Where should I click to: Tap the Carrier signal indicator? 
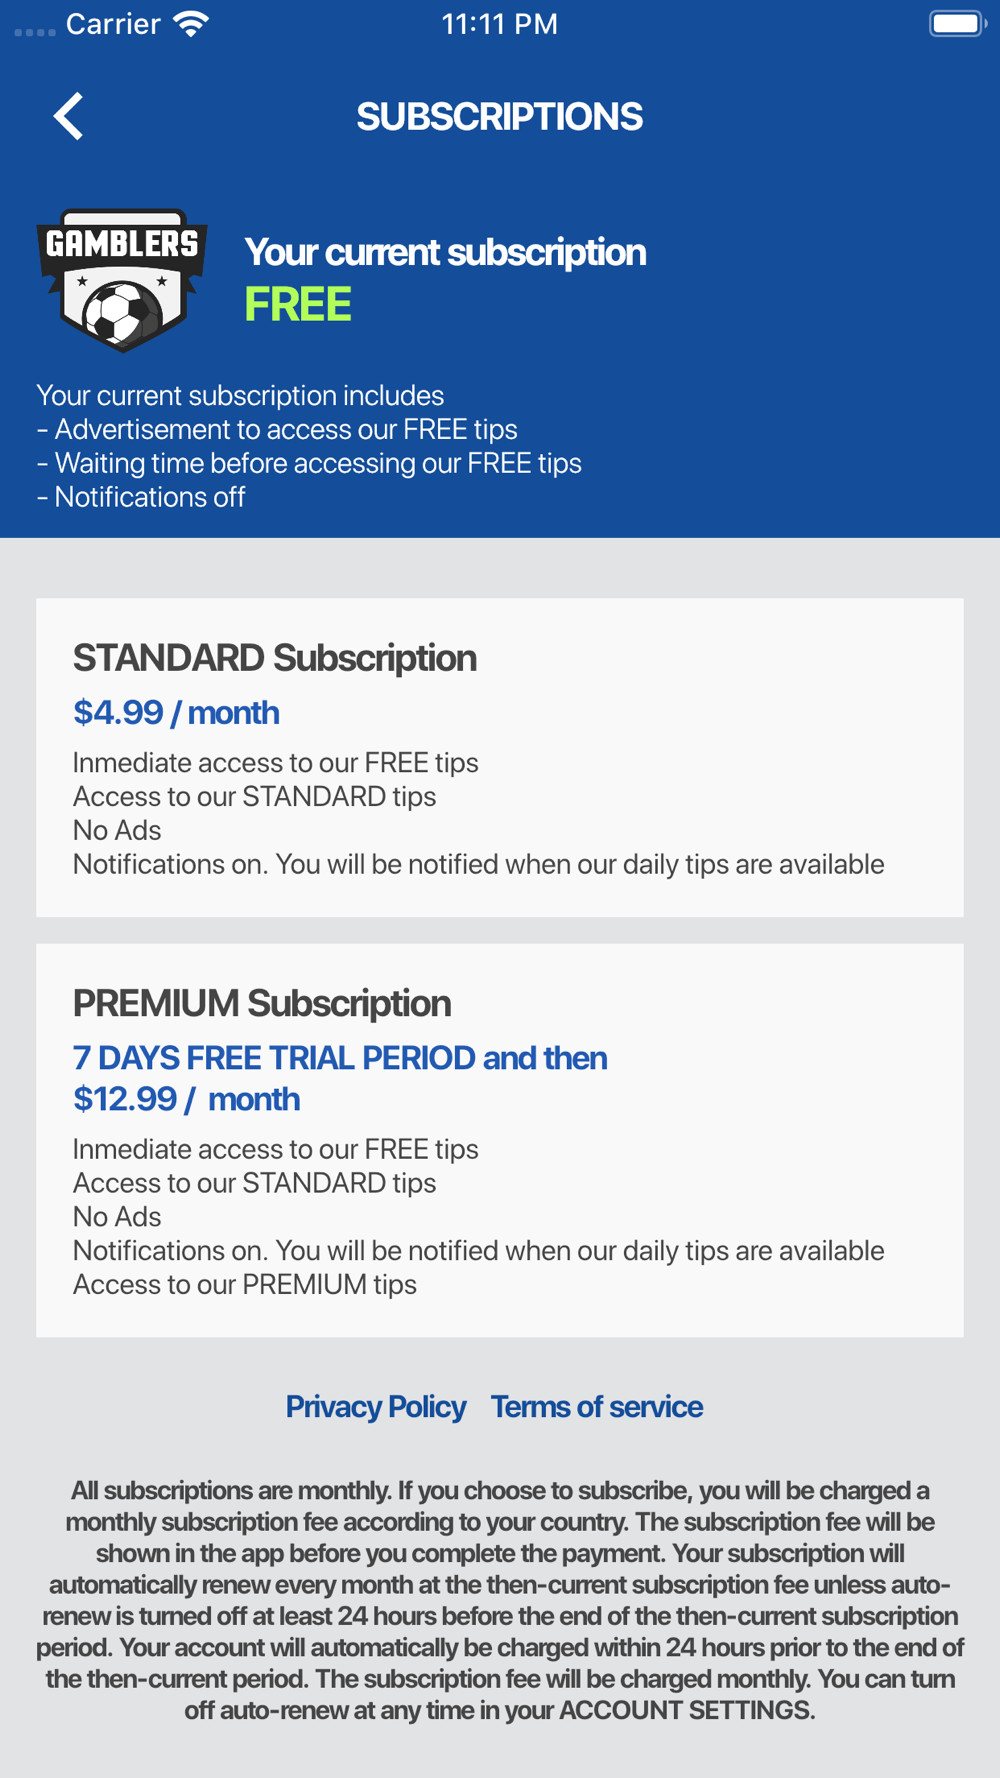[x=87, y=24]
